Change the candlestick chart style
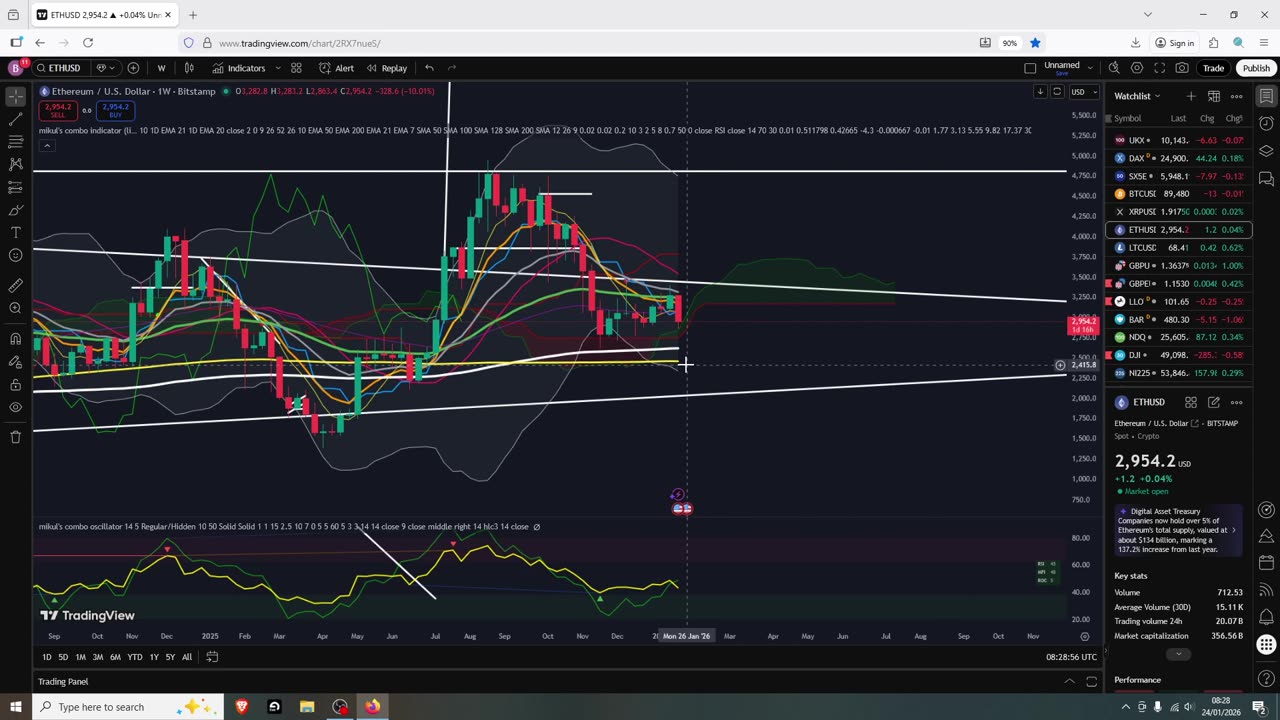Viewport: 1280px width, 720px height. [x=189, y=68]
